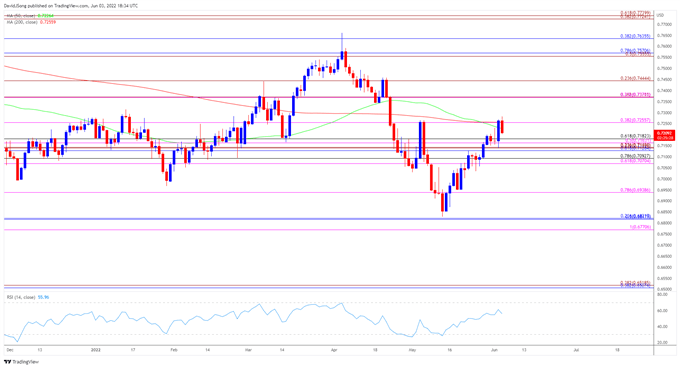Screen dimensions: 680x368
Task: Select the 0.618 (0.71823) Fibonacci level label
Action: click(x=636, y=136)
